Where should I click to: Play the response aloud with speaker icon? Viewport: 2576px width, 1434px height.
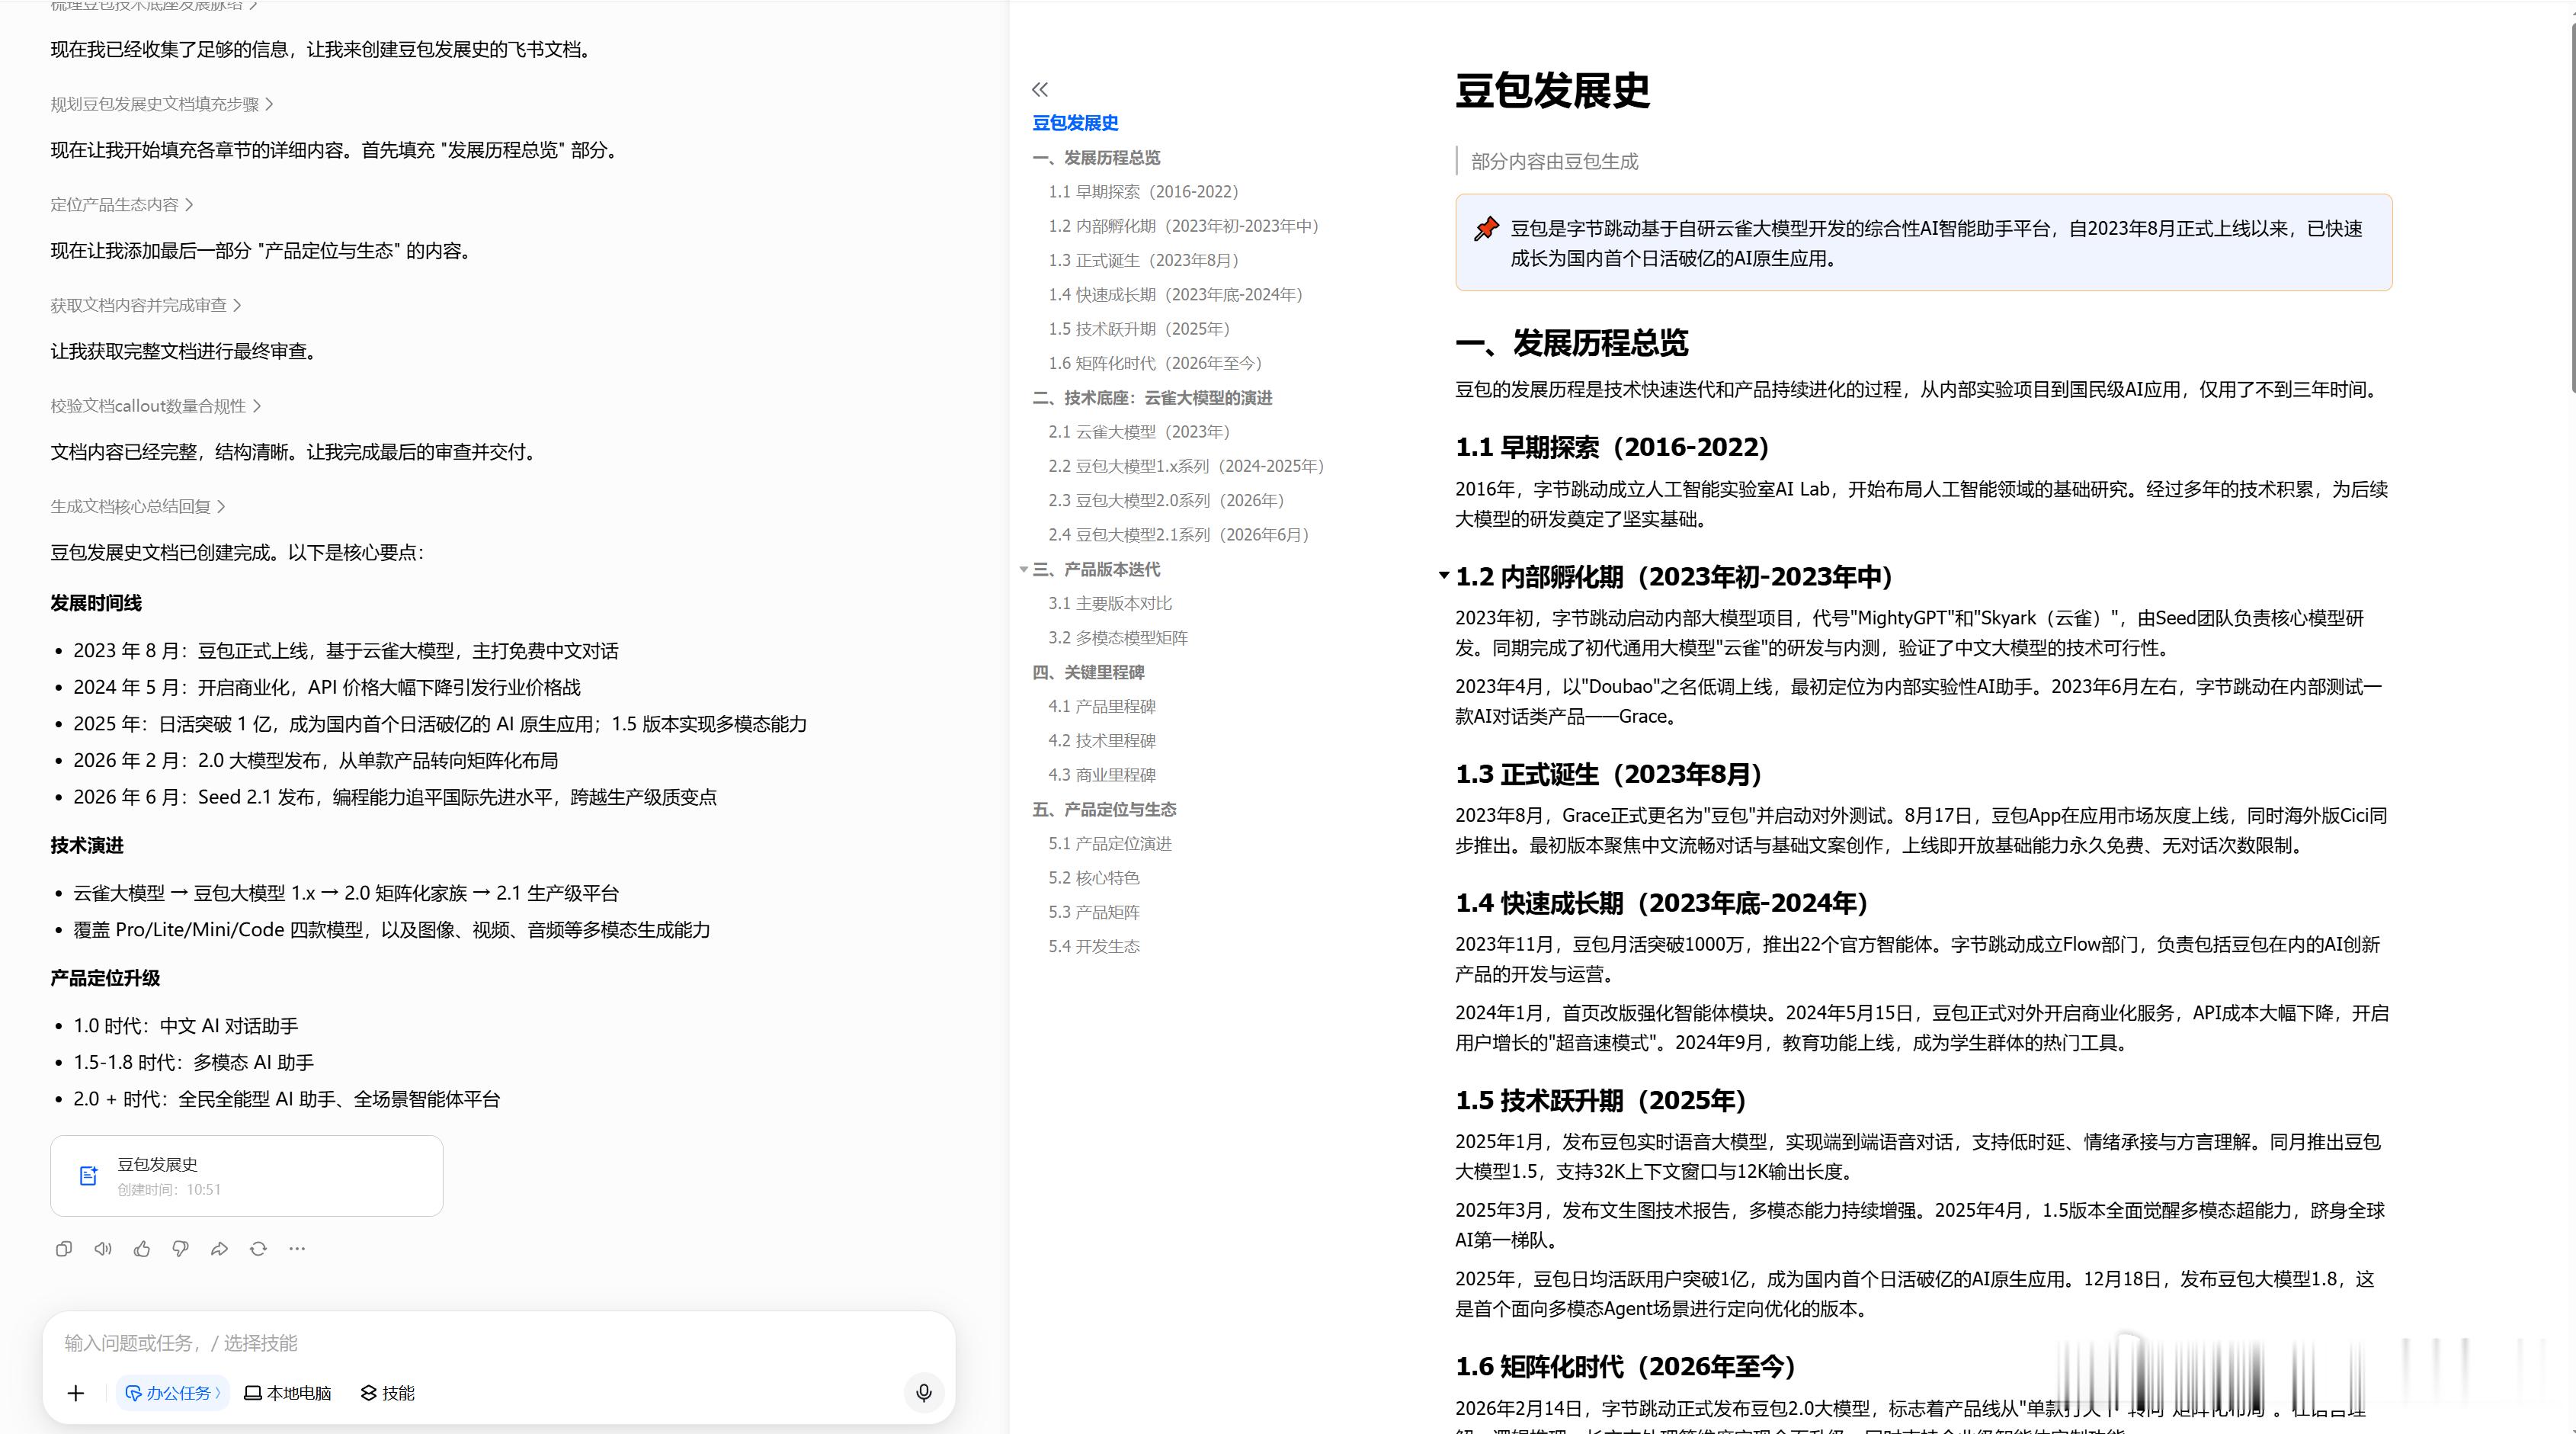[x=103, y=1248]
